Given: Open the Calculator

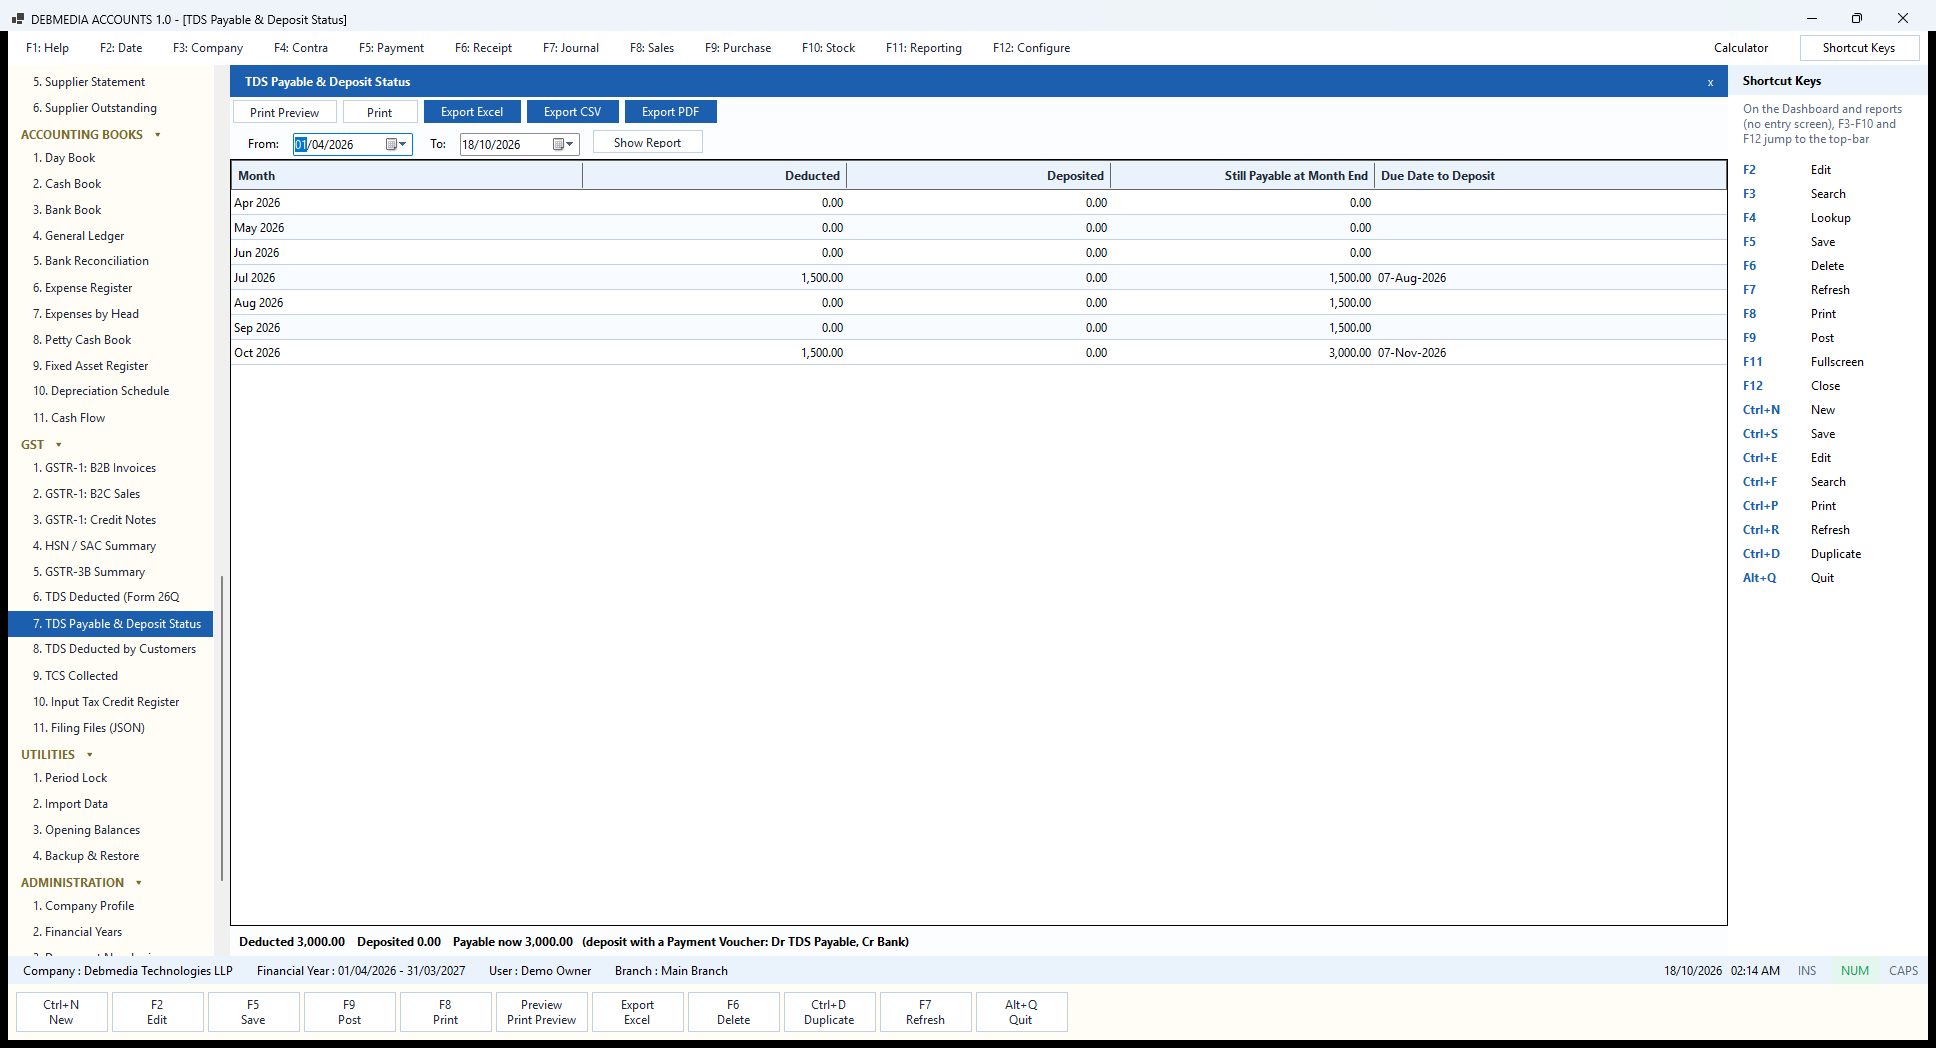Looking at the screenshot, I should click(x=1741, y=48).
